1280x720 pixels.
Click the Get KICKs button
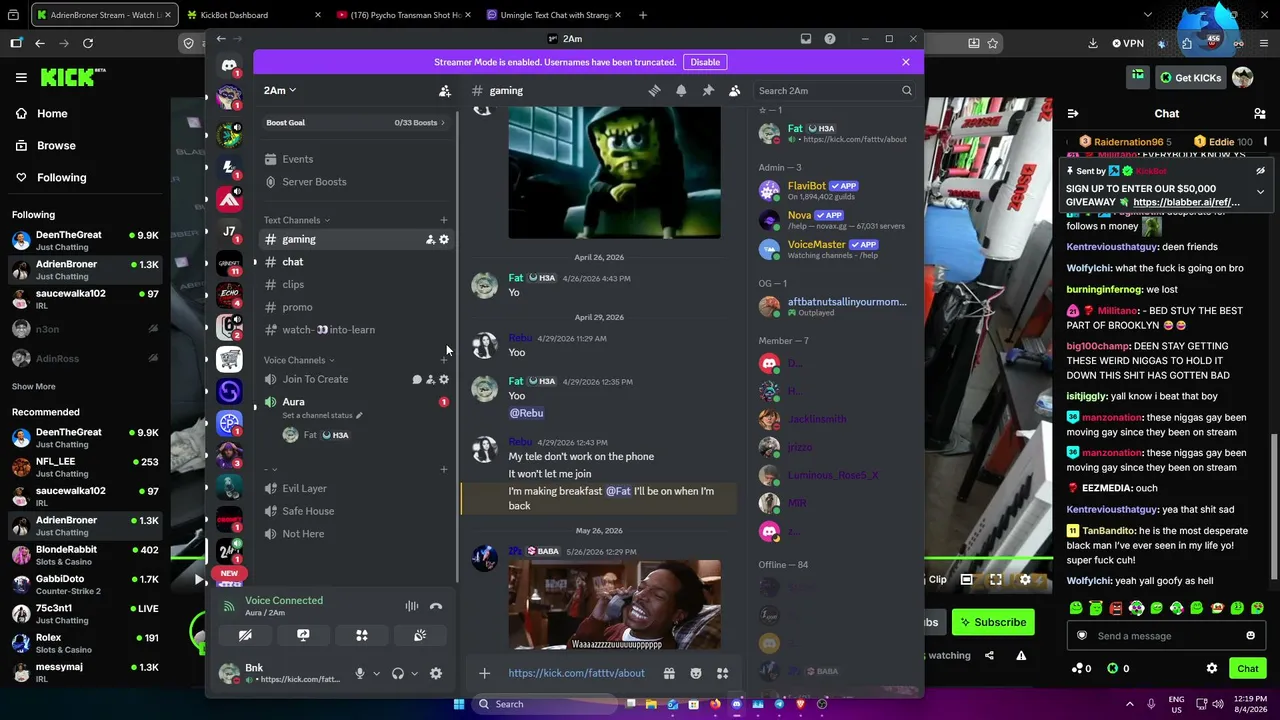[x=1190, y=78]
